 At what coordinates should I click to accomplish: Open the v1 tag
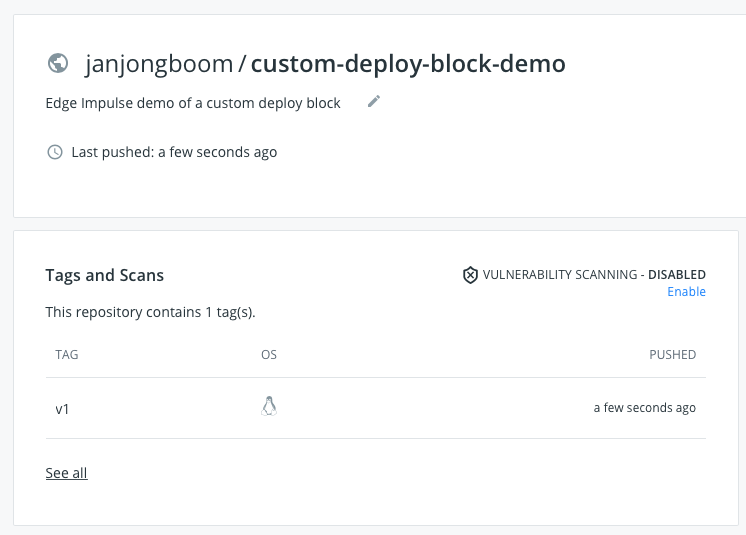[x=62, y=409]
